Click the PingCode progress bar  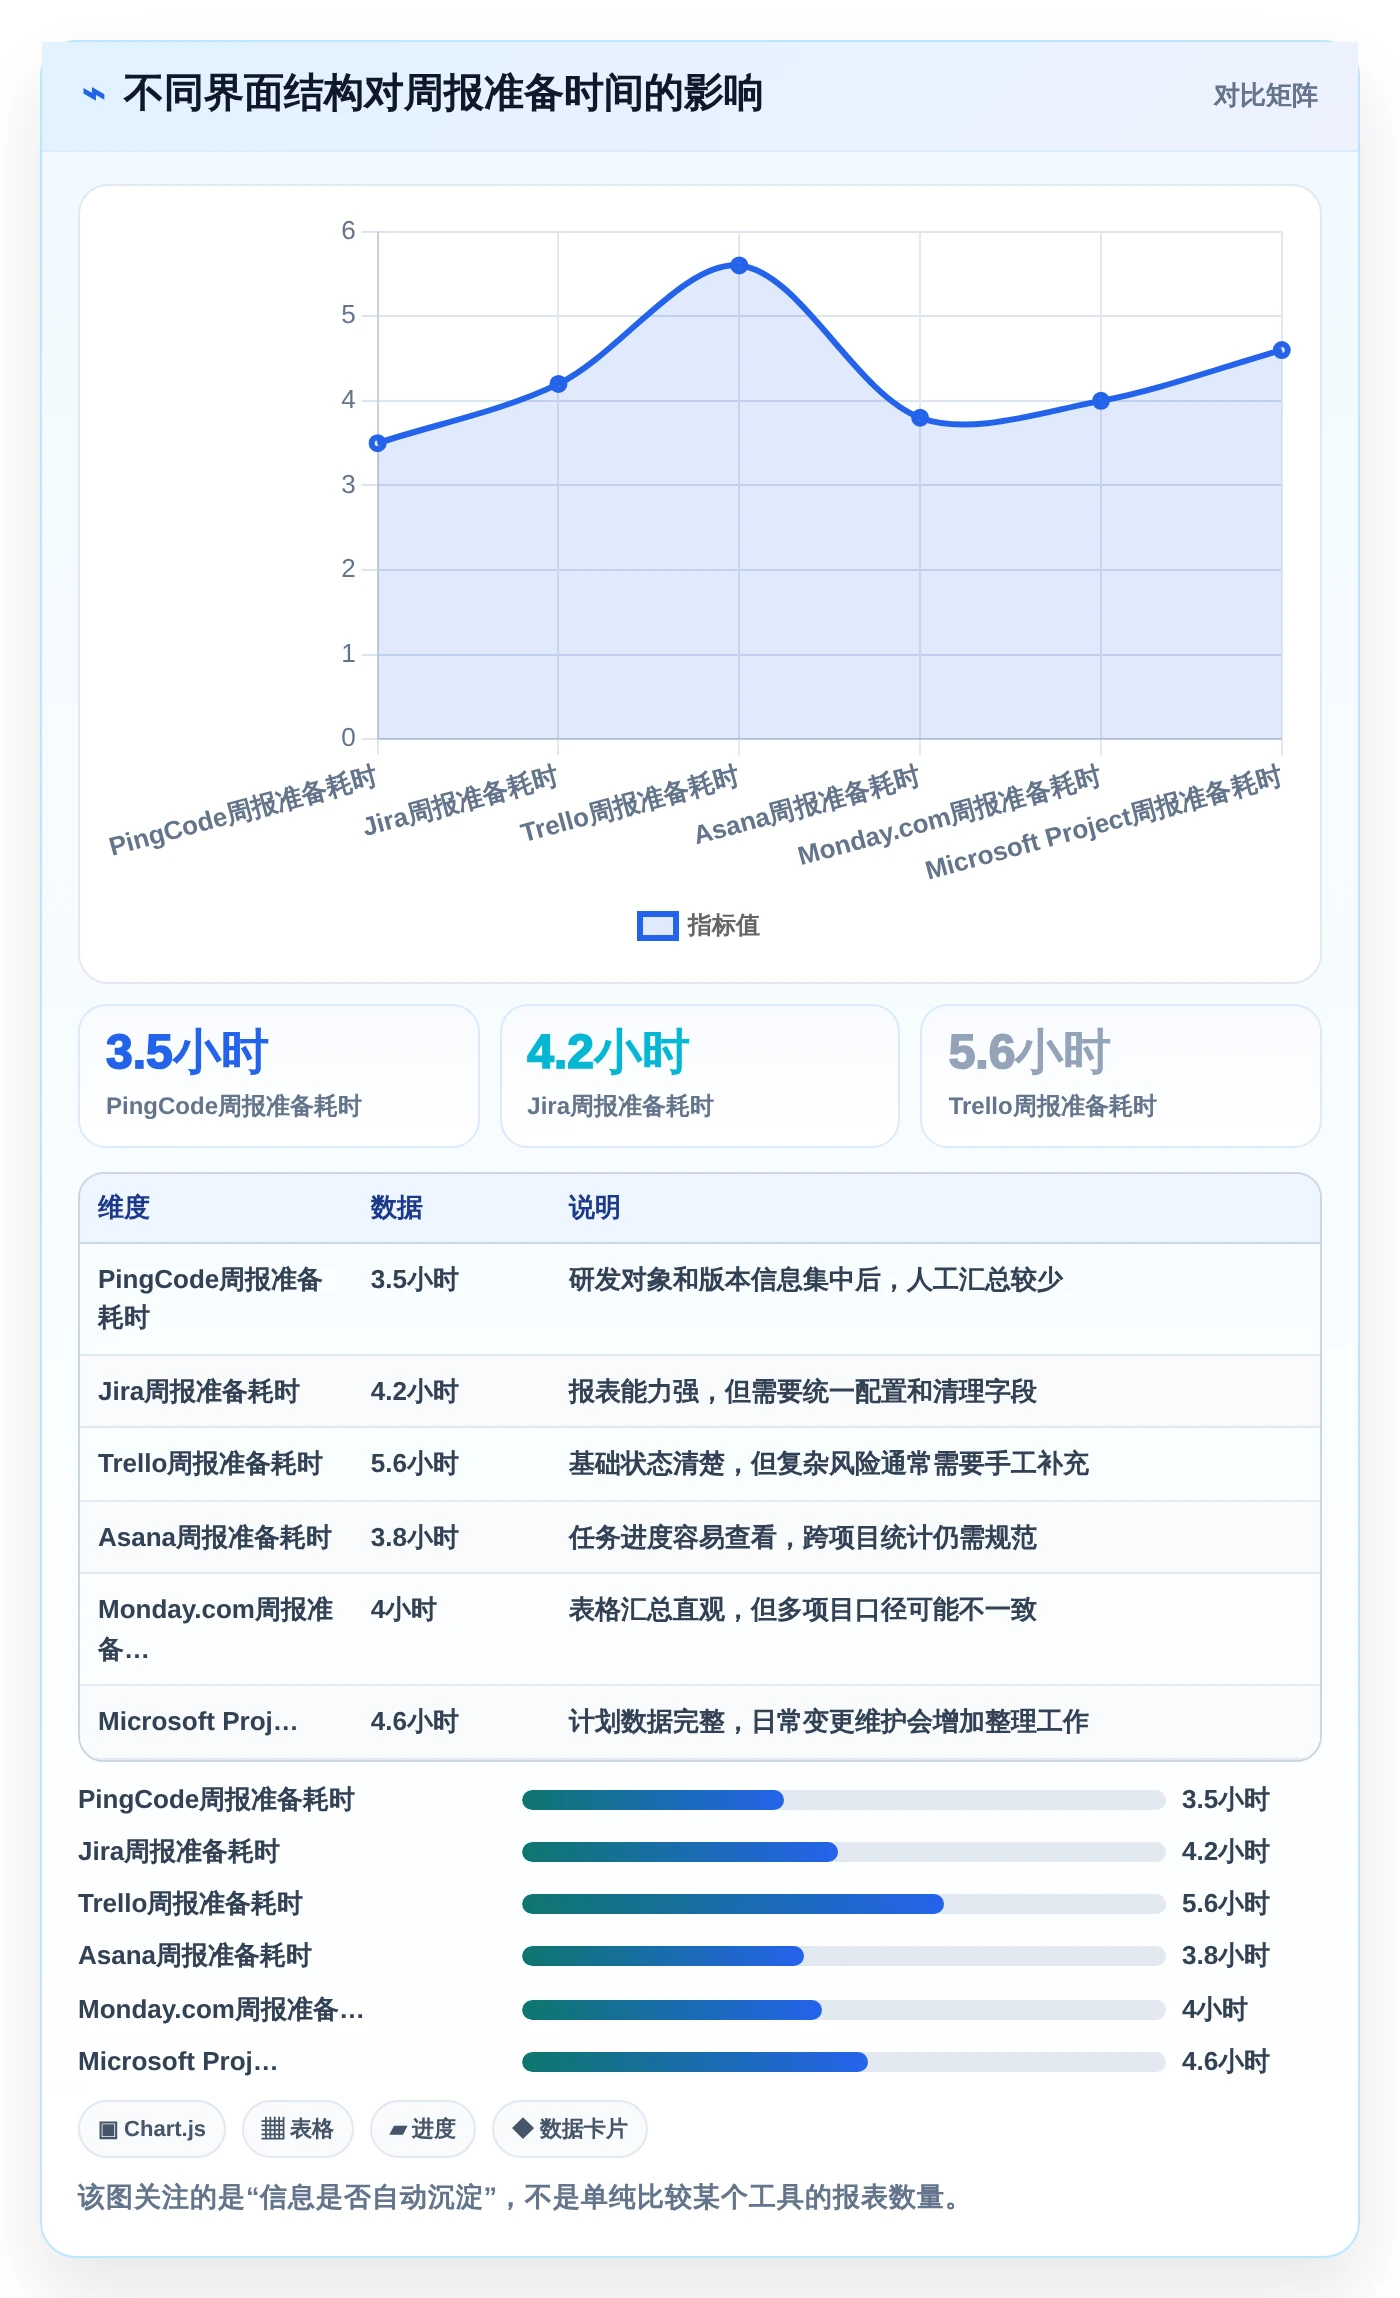pyautogui.click(x=844, y=1800)
